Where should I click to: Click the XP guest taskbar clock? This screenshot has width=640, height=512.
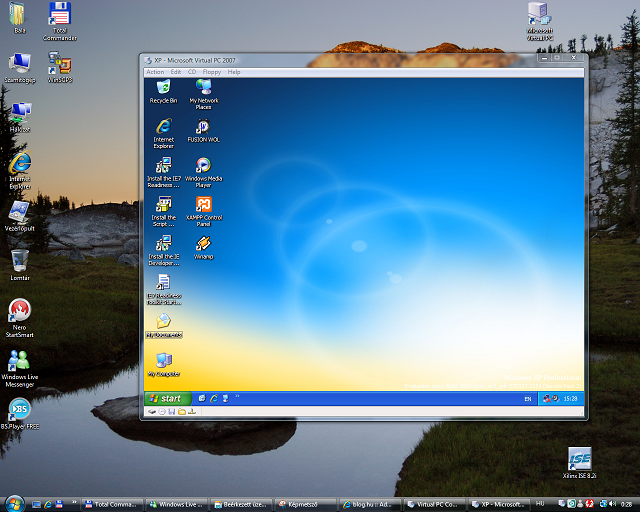coord(571,399)
